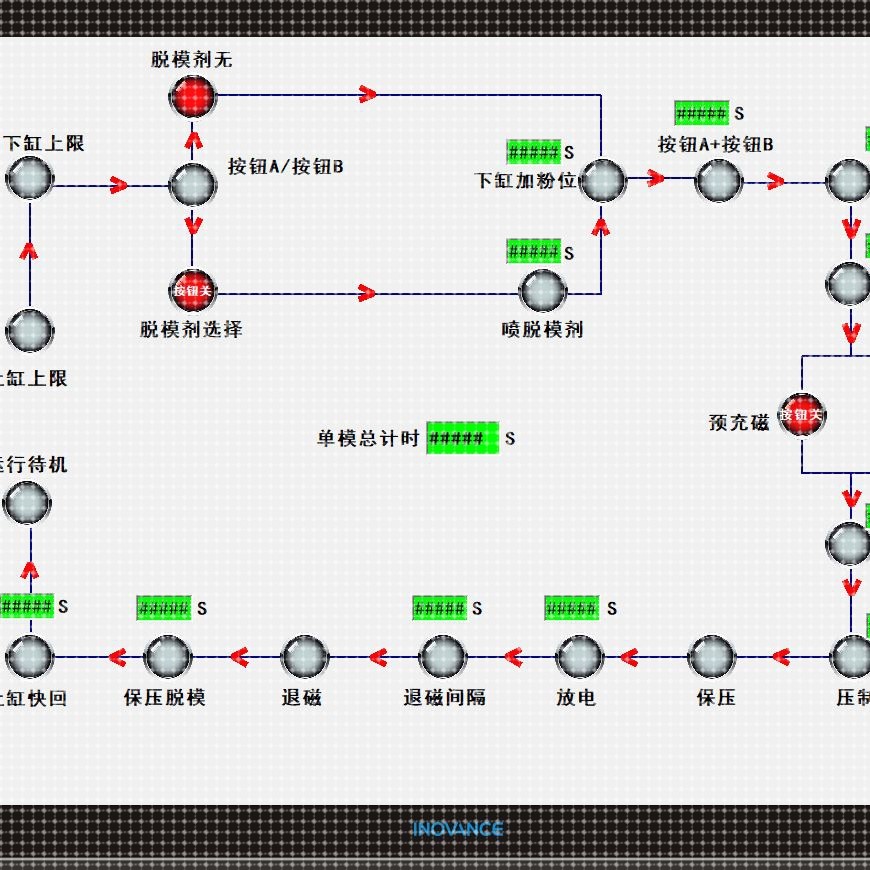The width and height of the screenshot is (870, 870).
Task: Click the 下缸上限 text label
Action: click(x=44, y=143)
